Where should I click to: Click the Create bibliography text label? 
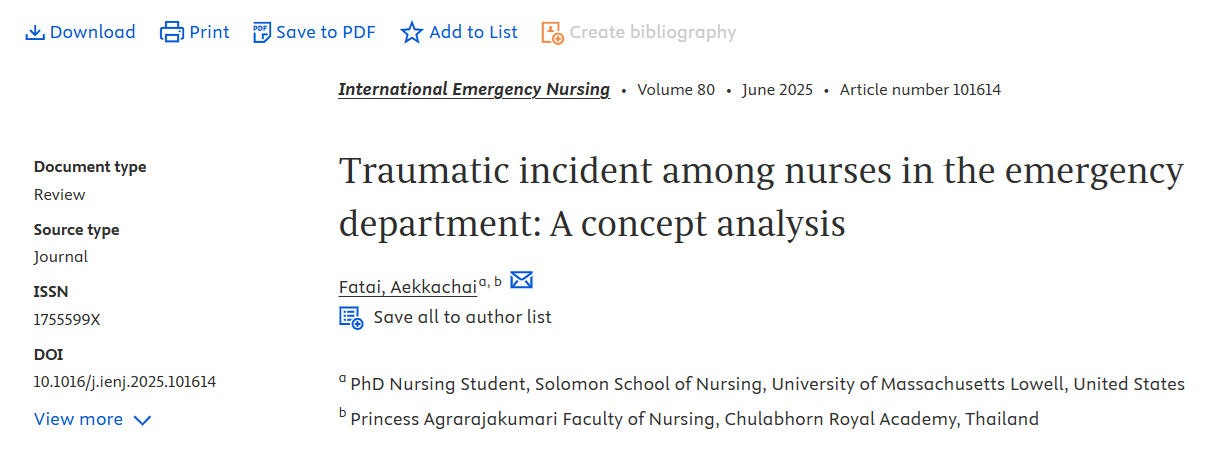click(653, 32)
